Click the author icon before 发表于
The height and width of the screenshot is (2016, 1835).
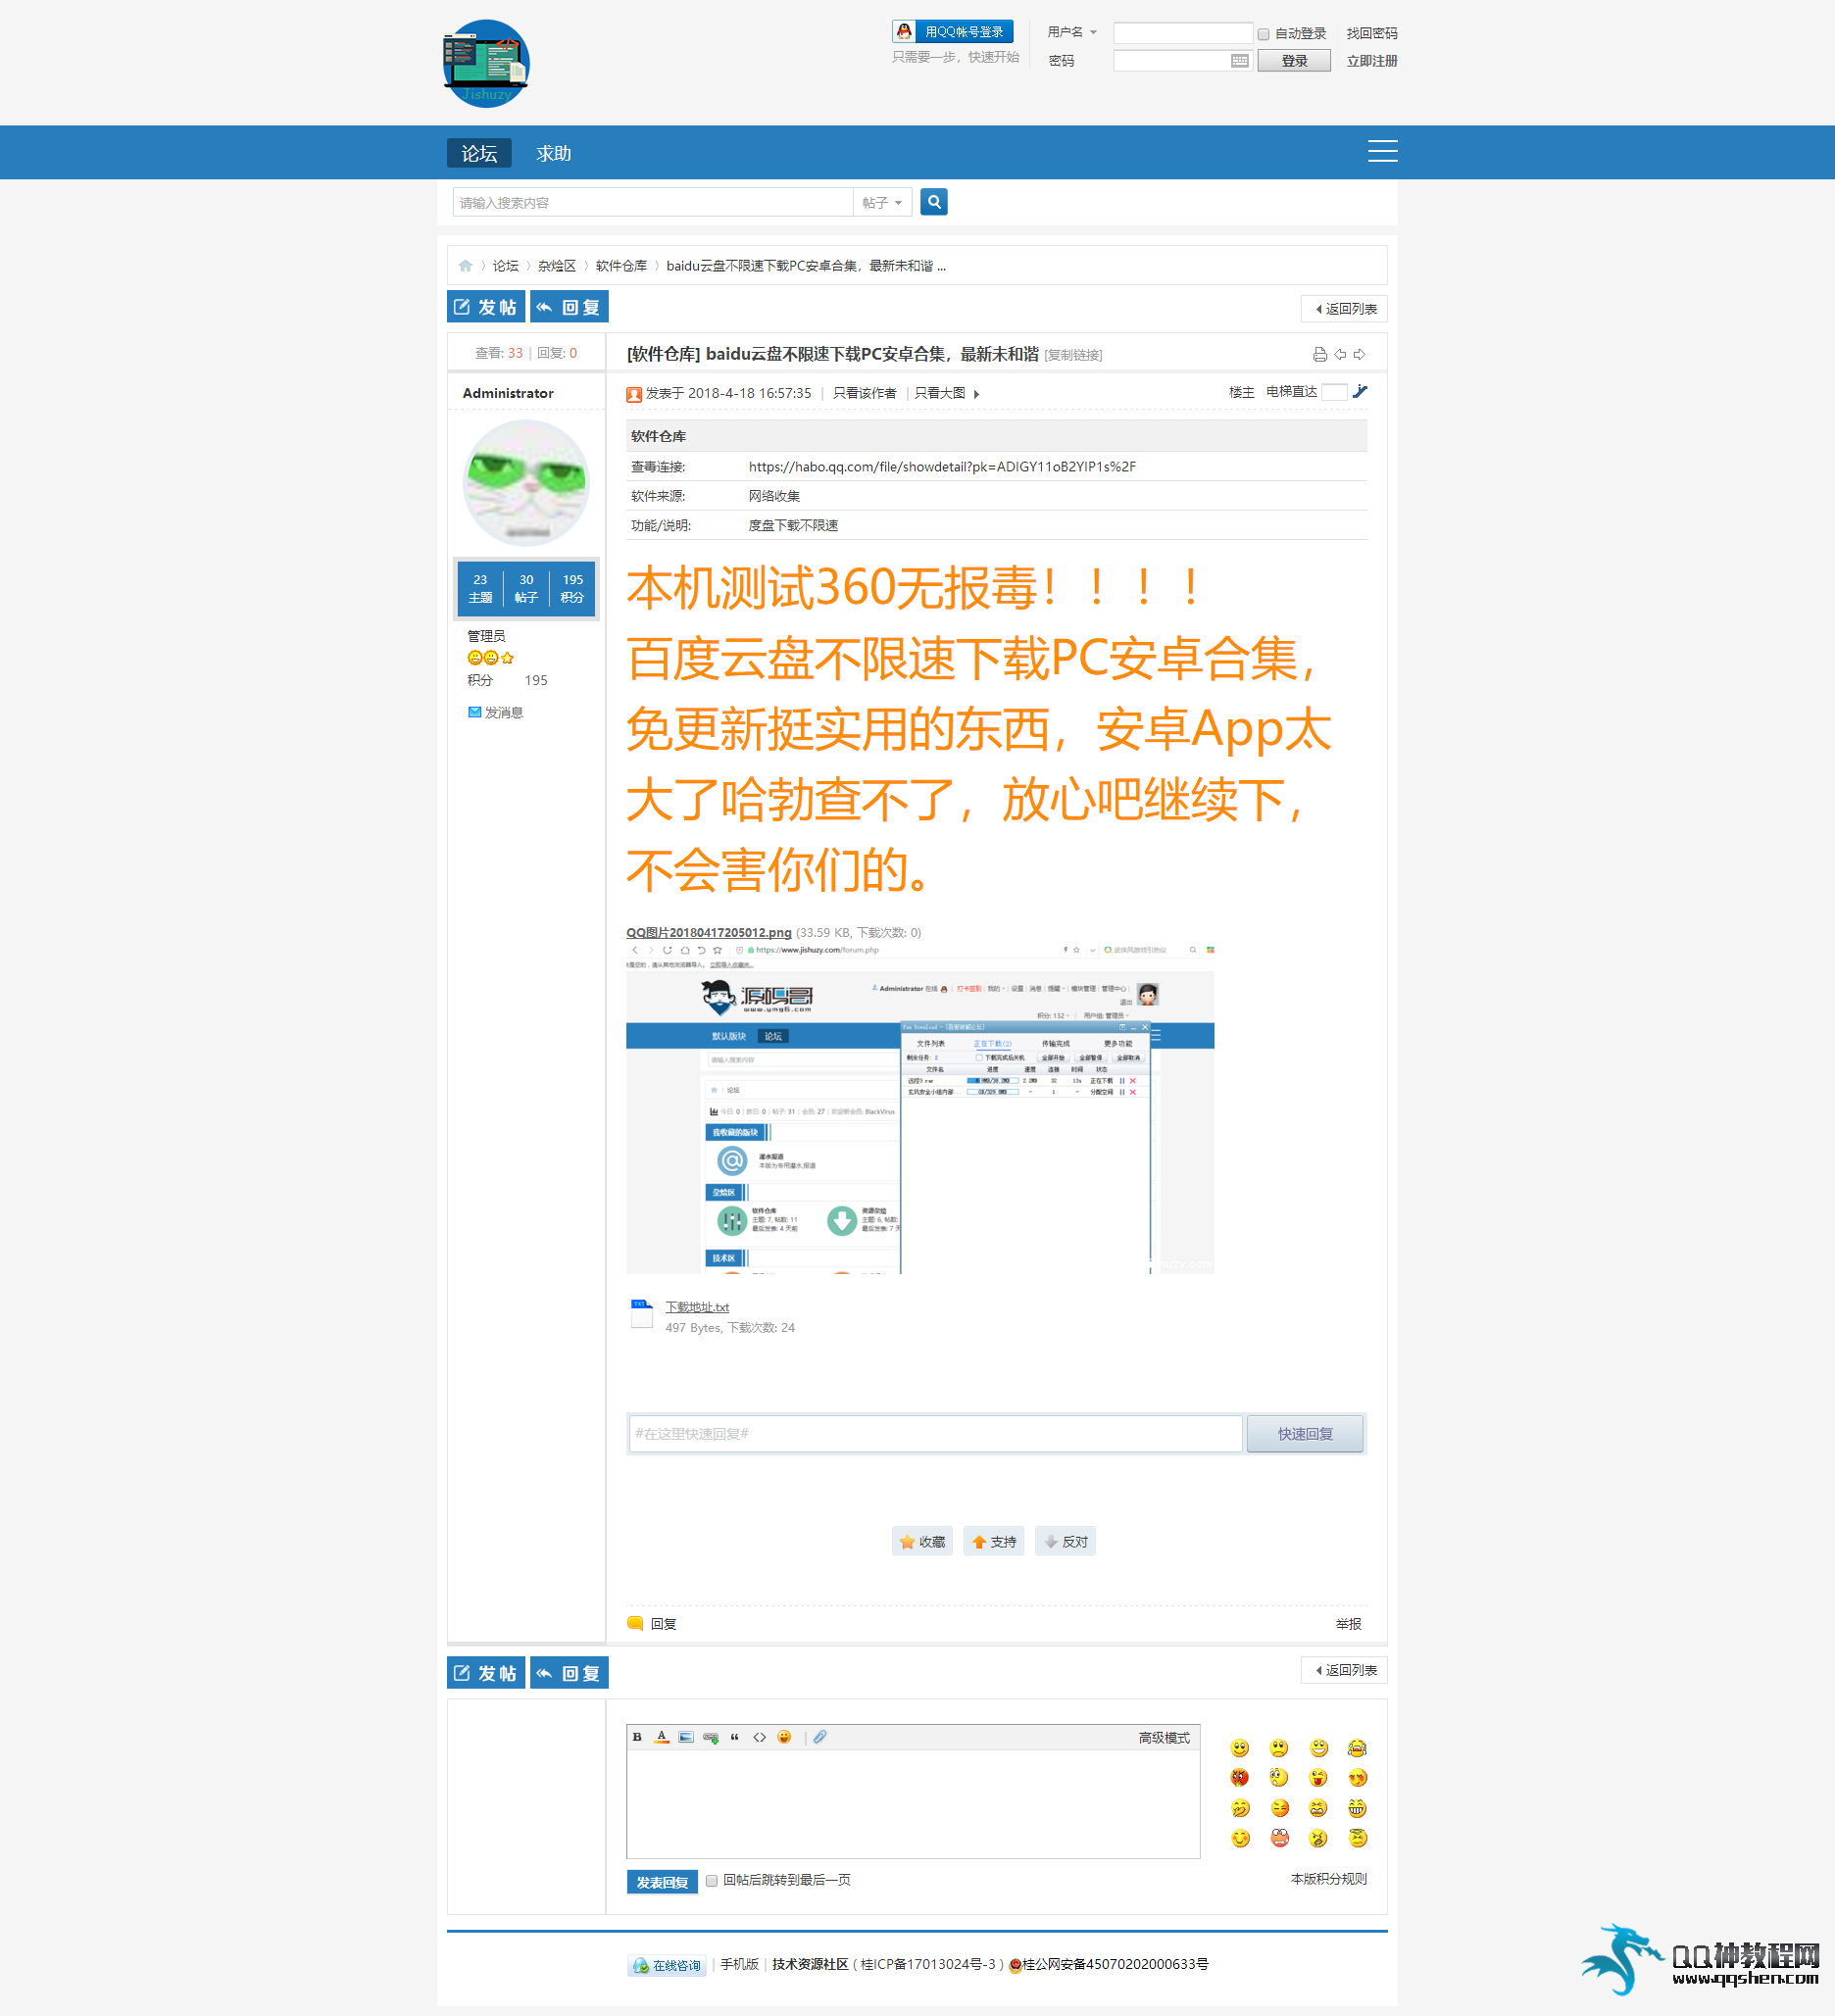point(634,394)
